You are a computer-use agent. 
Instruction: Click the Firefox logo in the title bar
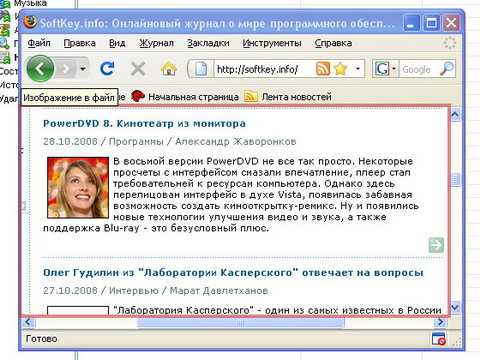coord(30,23)
